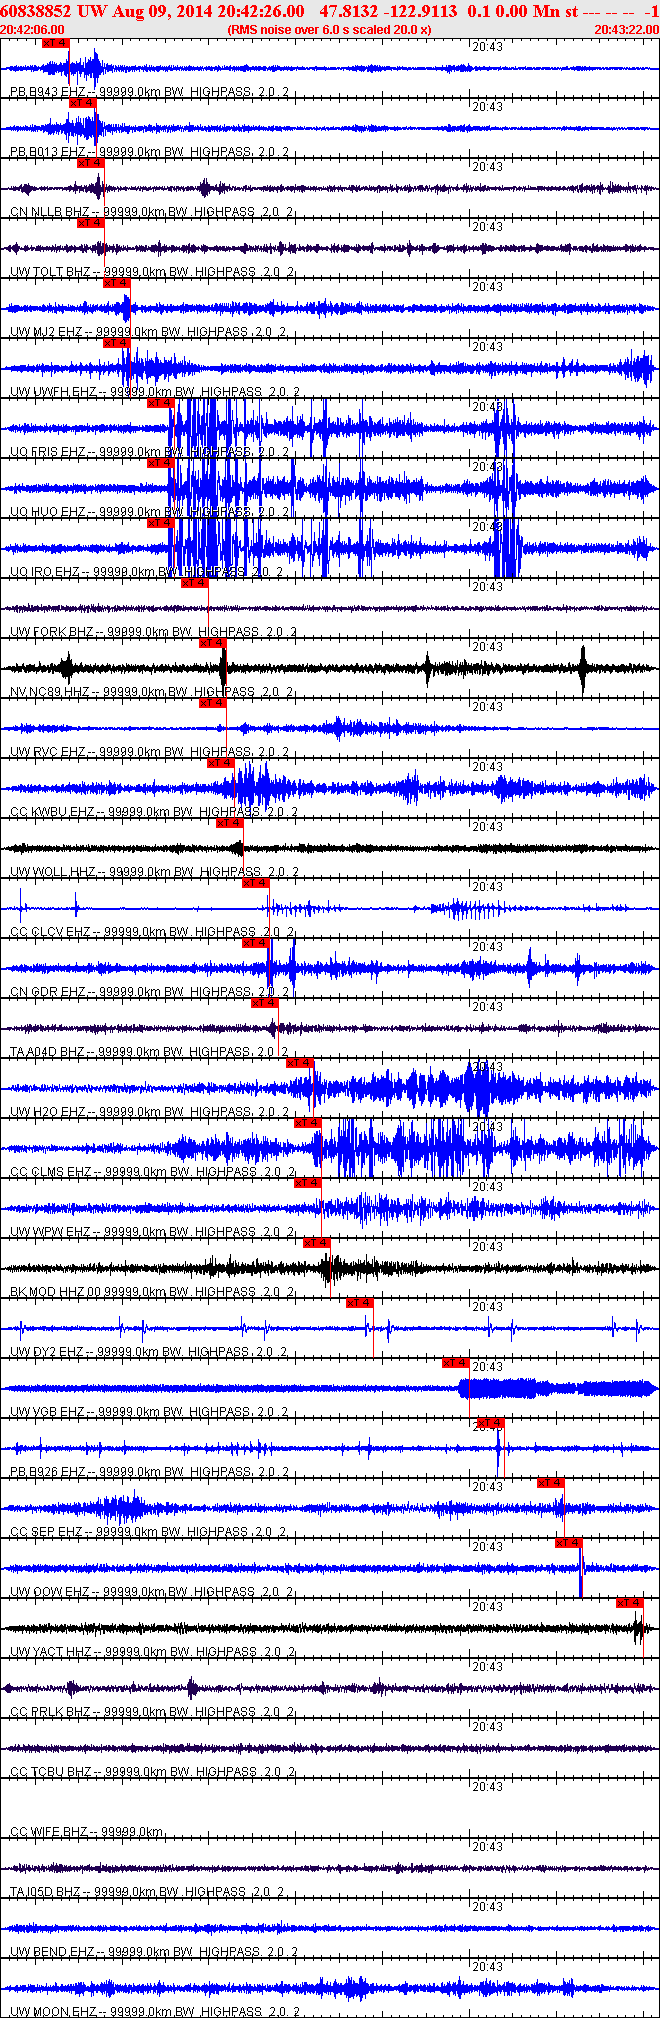Click the start time 20:42:06.00 label
The height and width of the screenshot is (2018, 660).
pos(32,30)
